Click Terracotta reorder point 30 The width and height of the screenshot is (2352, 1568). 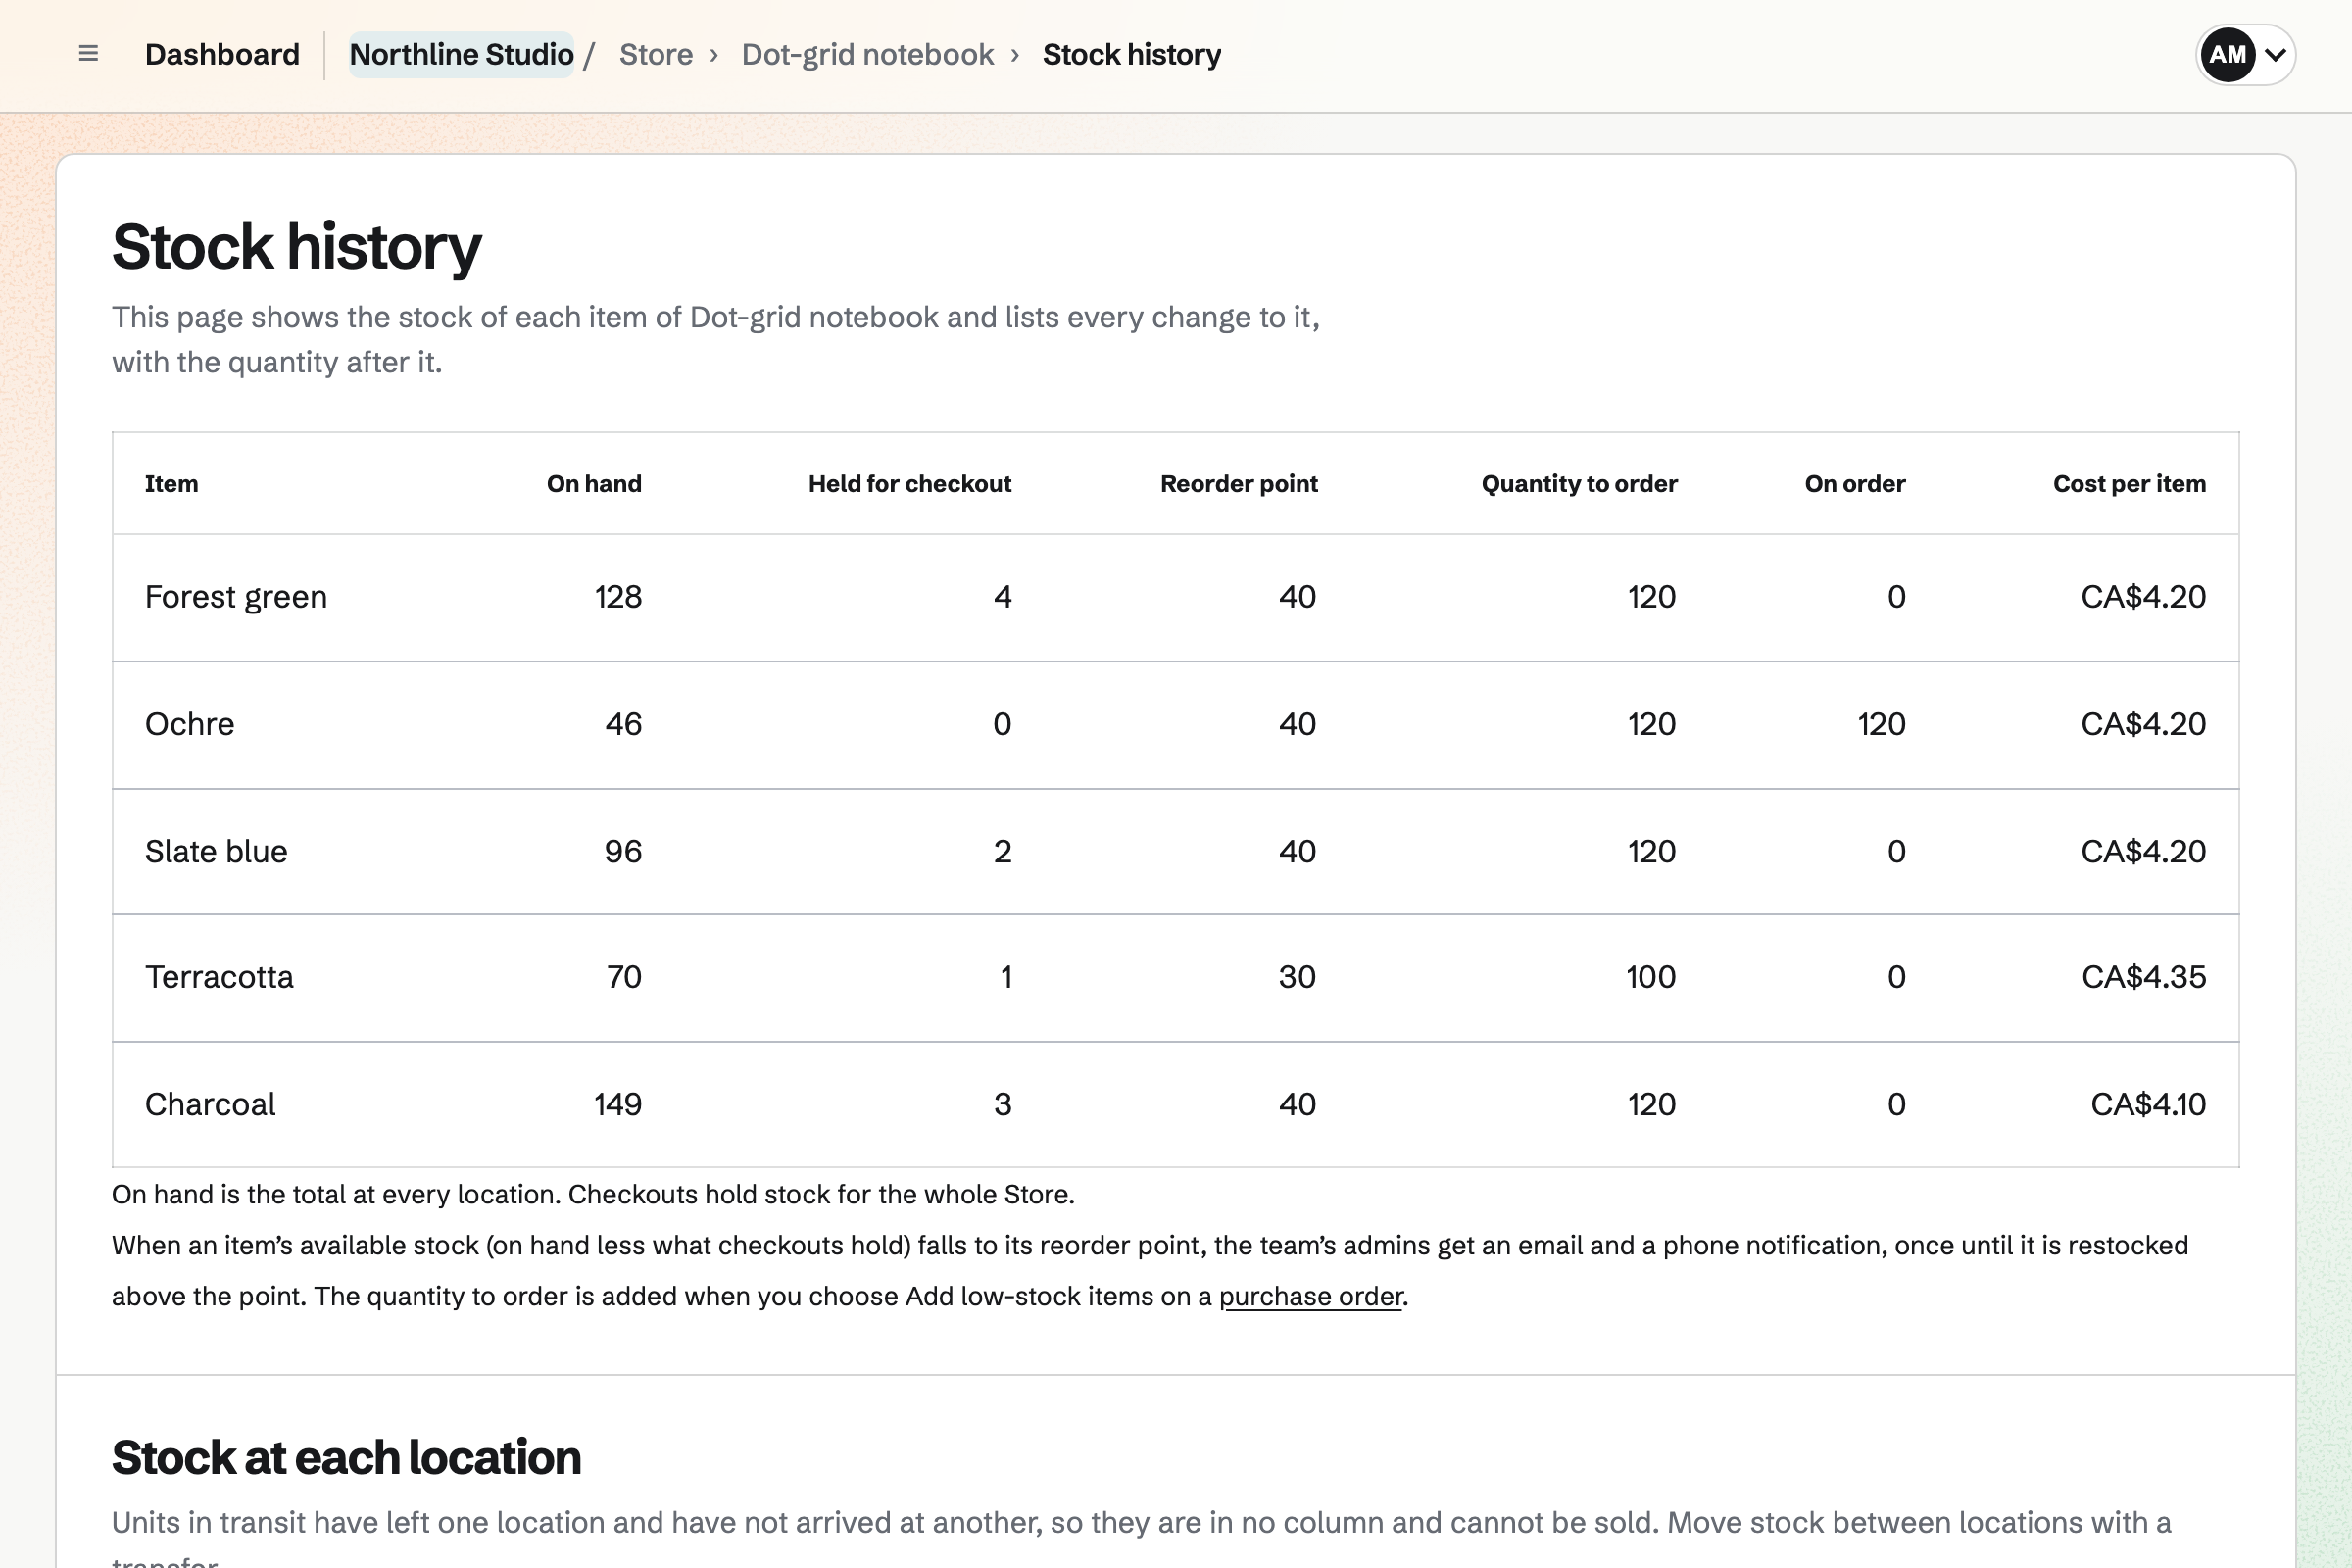pyautogui.click(x=1297, y=977)
